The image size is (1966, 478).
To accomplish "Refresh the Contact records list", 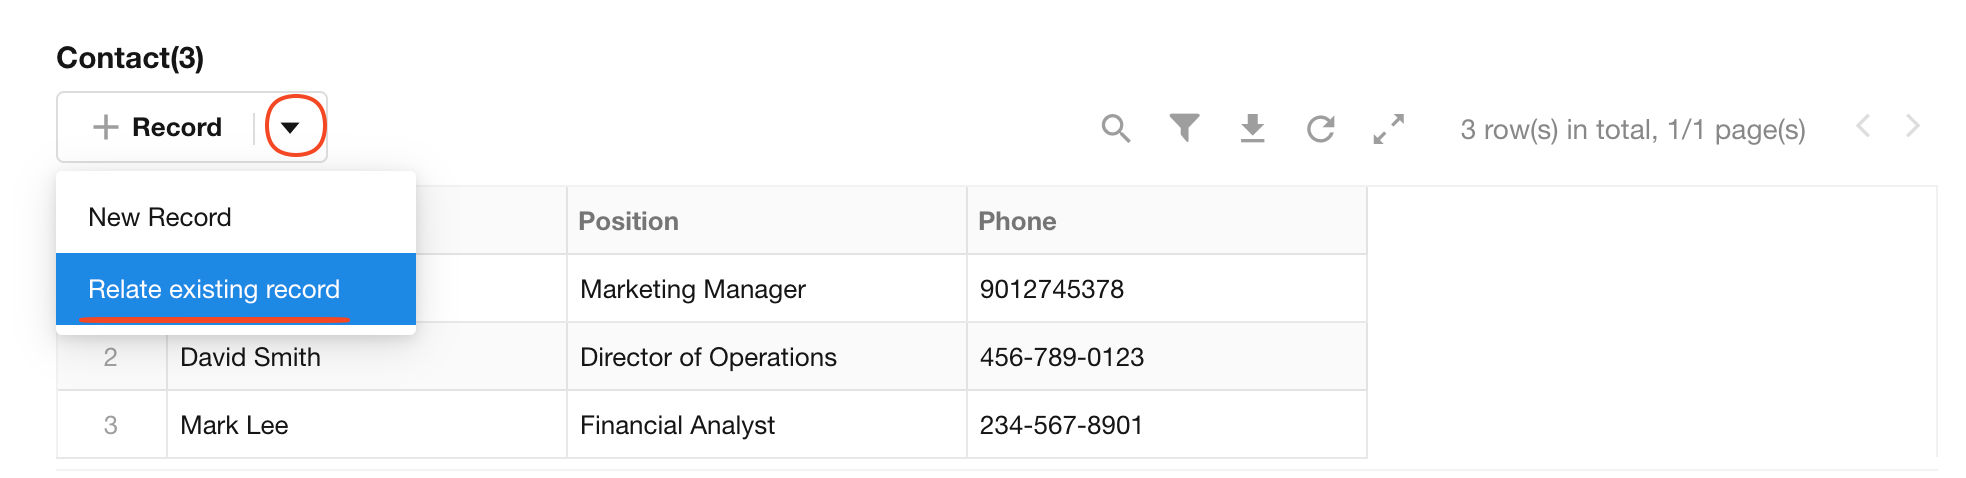I will (1320, 128).
